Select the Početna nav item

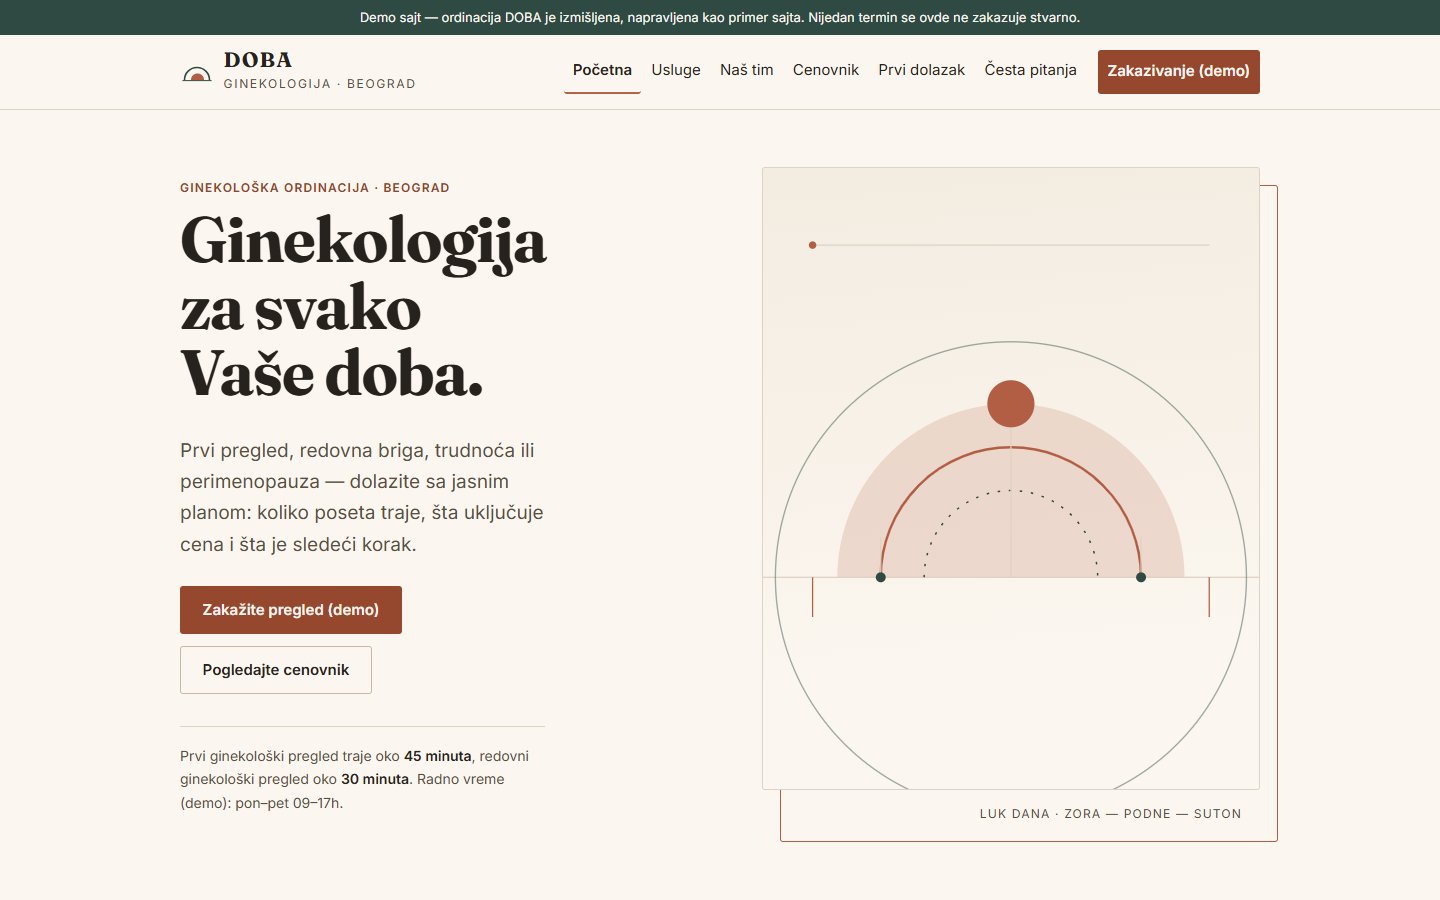pyautogui.click(x=602, y=70)
